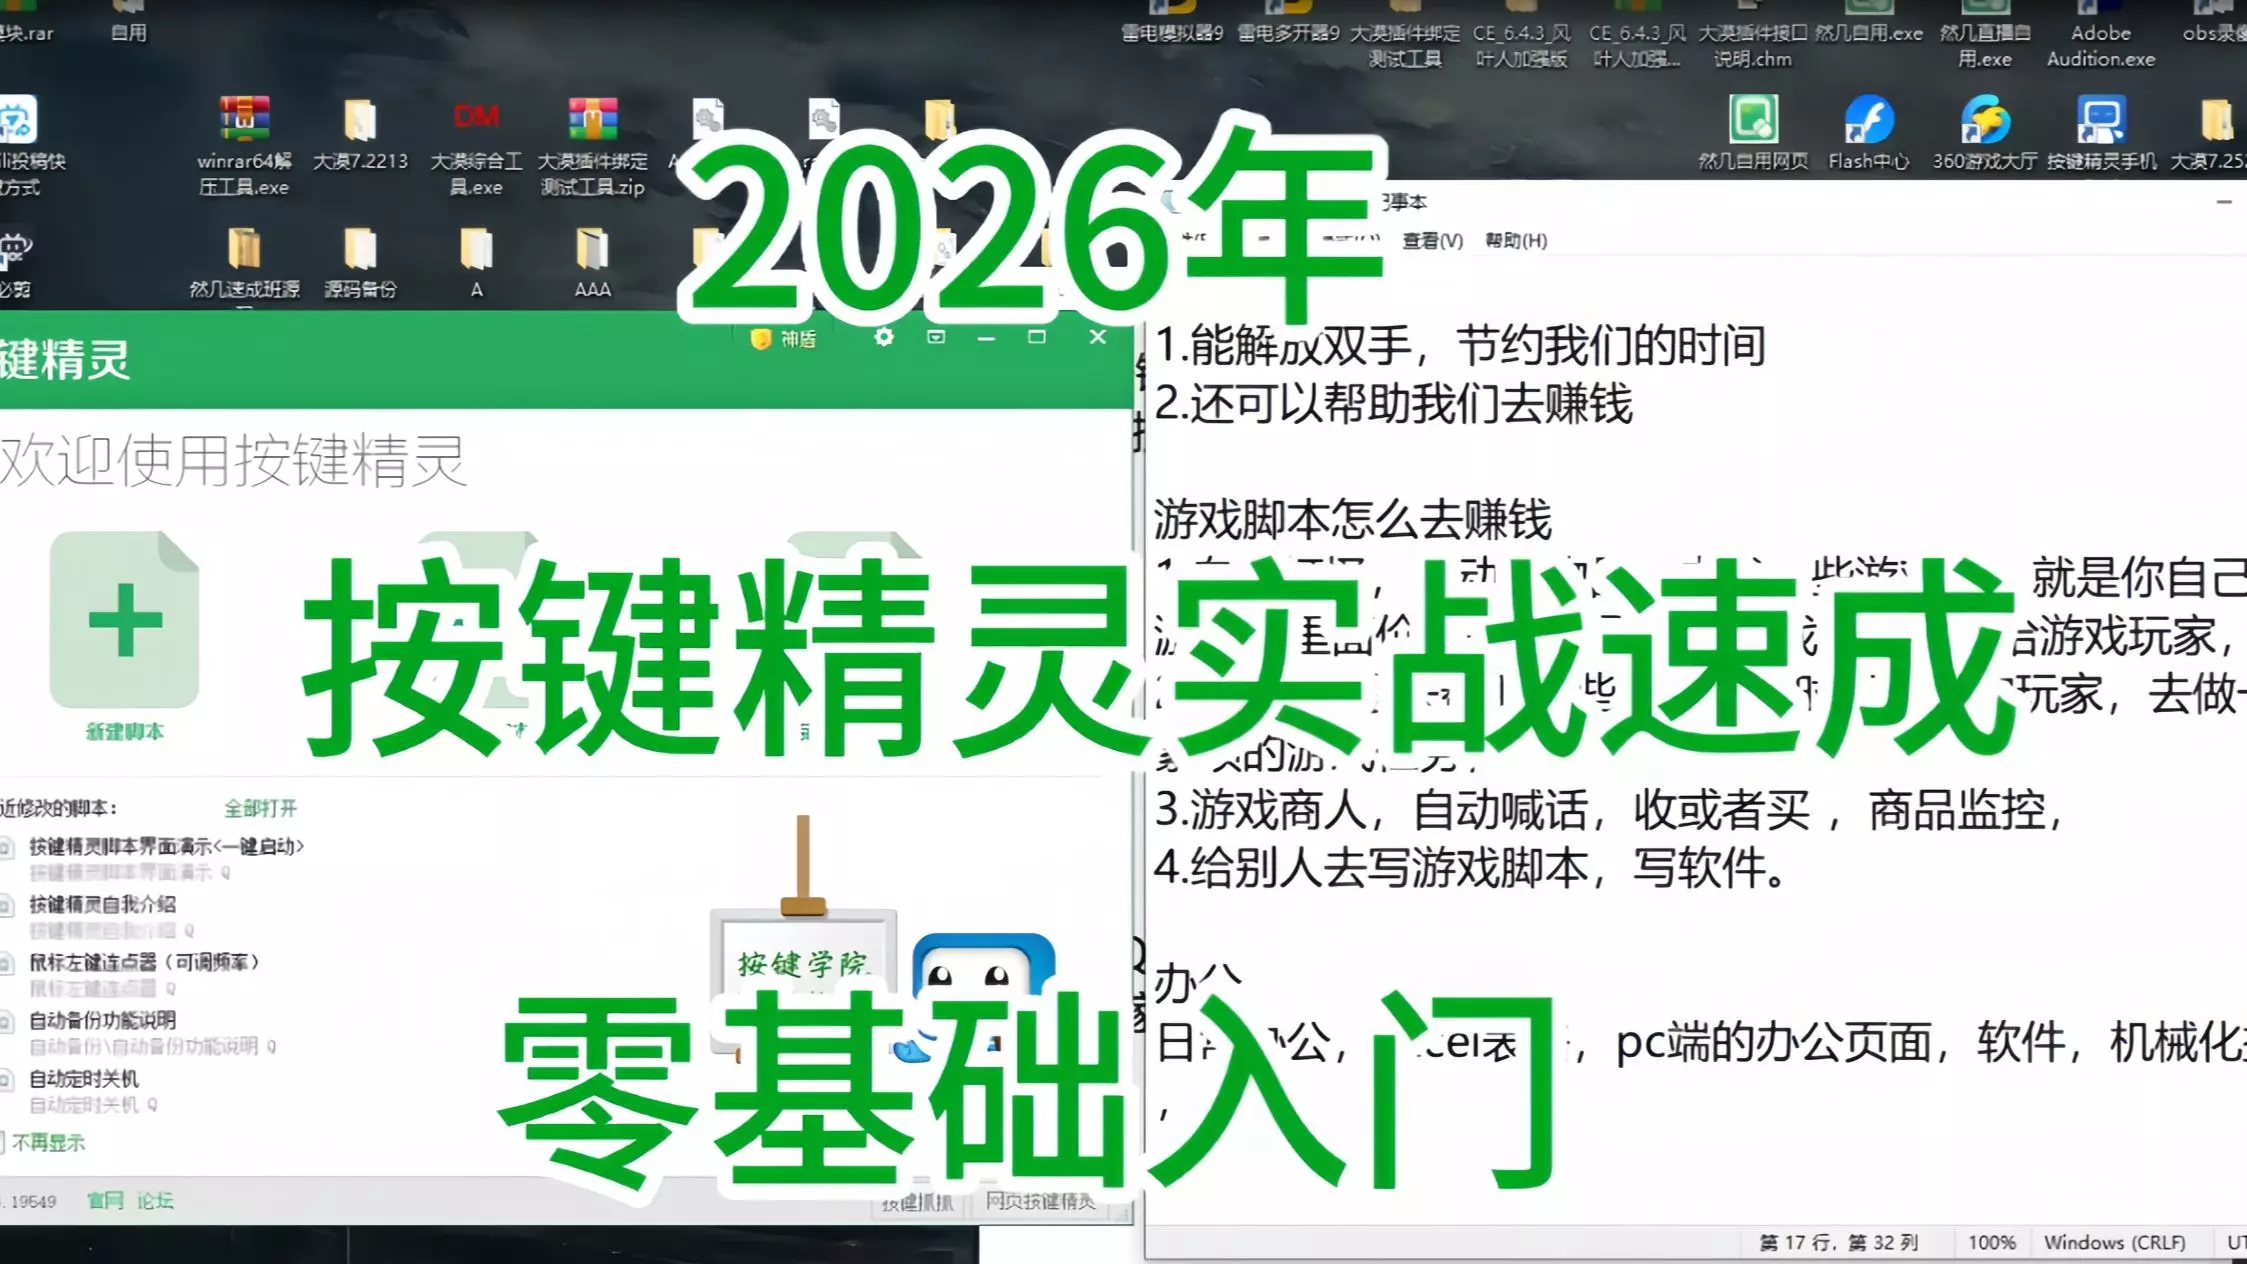Click the 网页按键精灵 button
2247x1264 pixels.
1041,1201
